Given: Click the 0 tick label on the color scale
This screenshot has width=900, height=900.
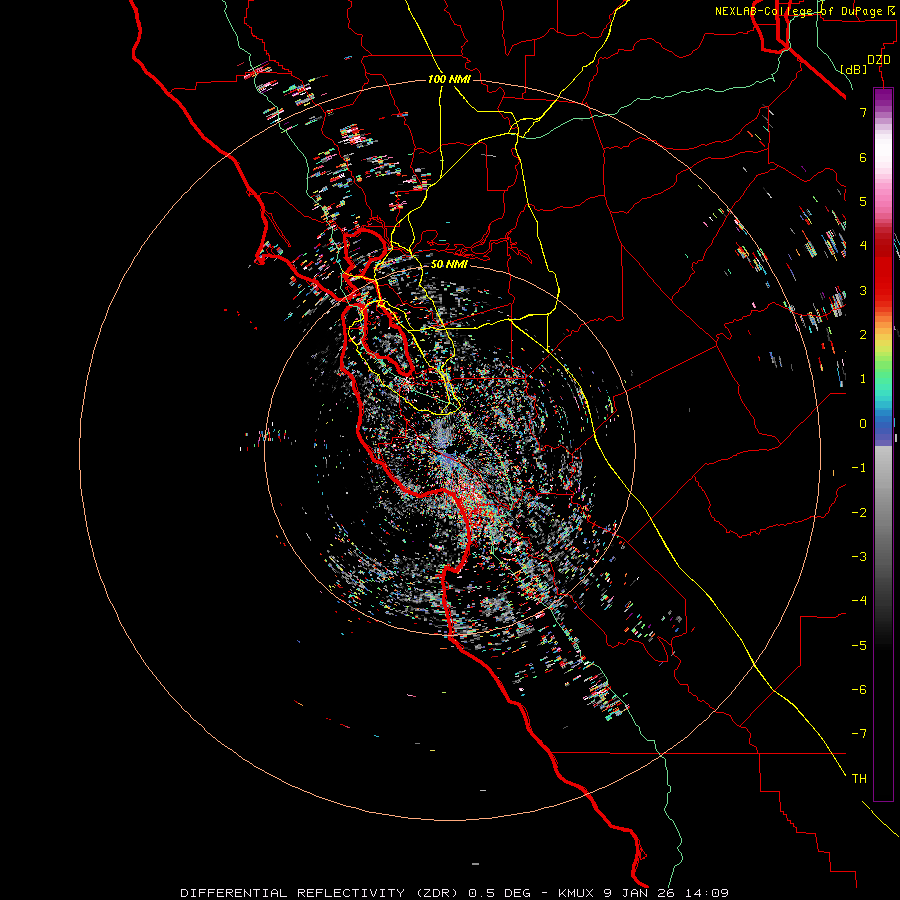Looking at the screenshot, I should point(863,424).
